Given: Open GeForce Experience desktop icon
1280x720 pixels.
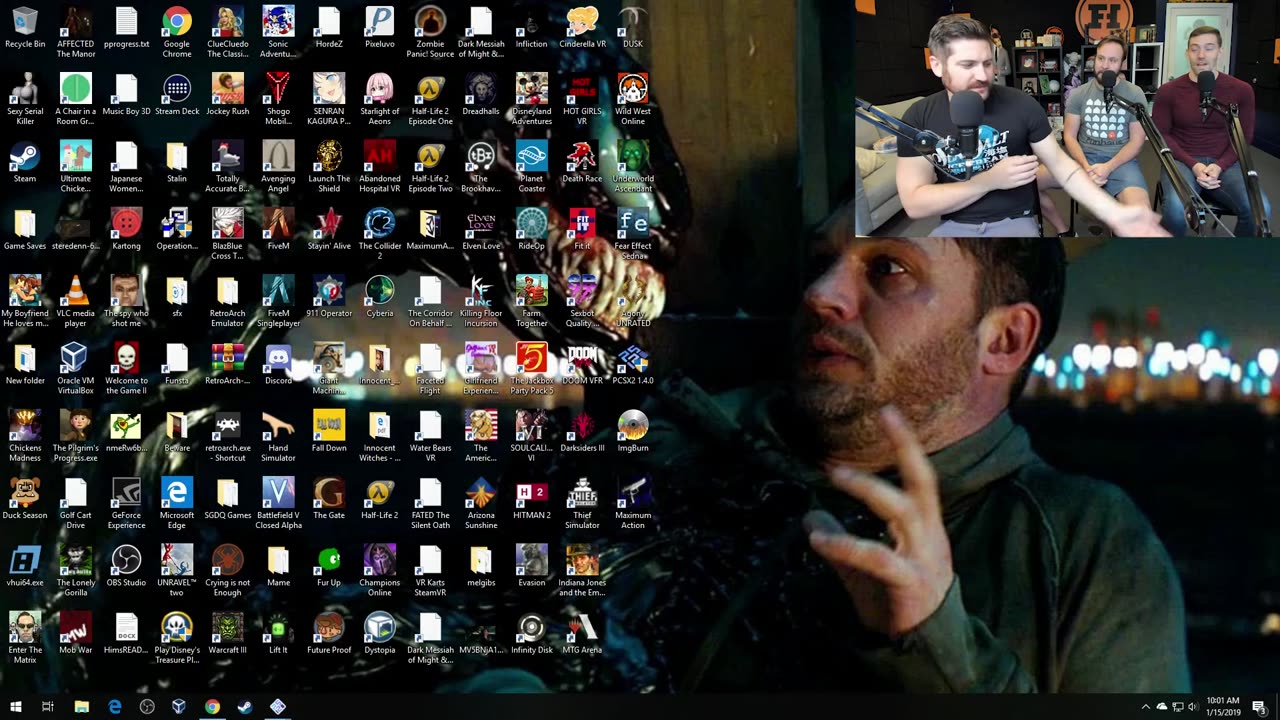Looking at the screenshot, I should [x=126, y=504].
